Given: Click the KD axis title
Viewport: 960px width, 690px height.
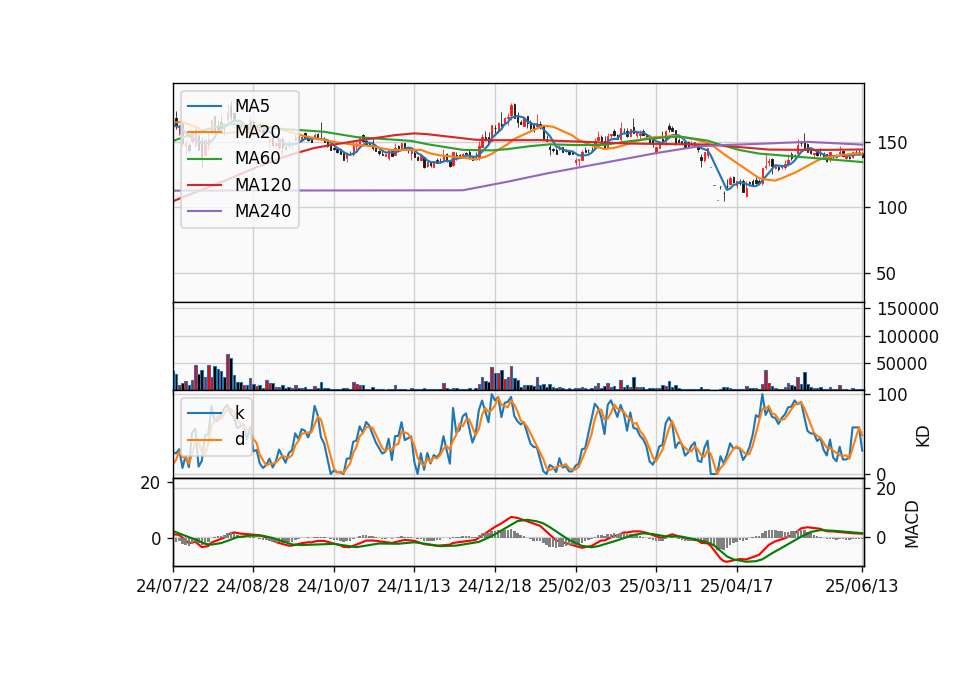Looking at the screenshot, I should tap(923, 437).
